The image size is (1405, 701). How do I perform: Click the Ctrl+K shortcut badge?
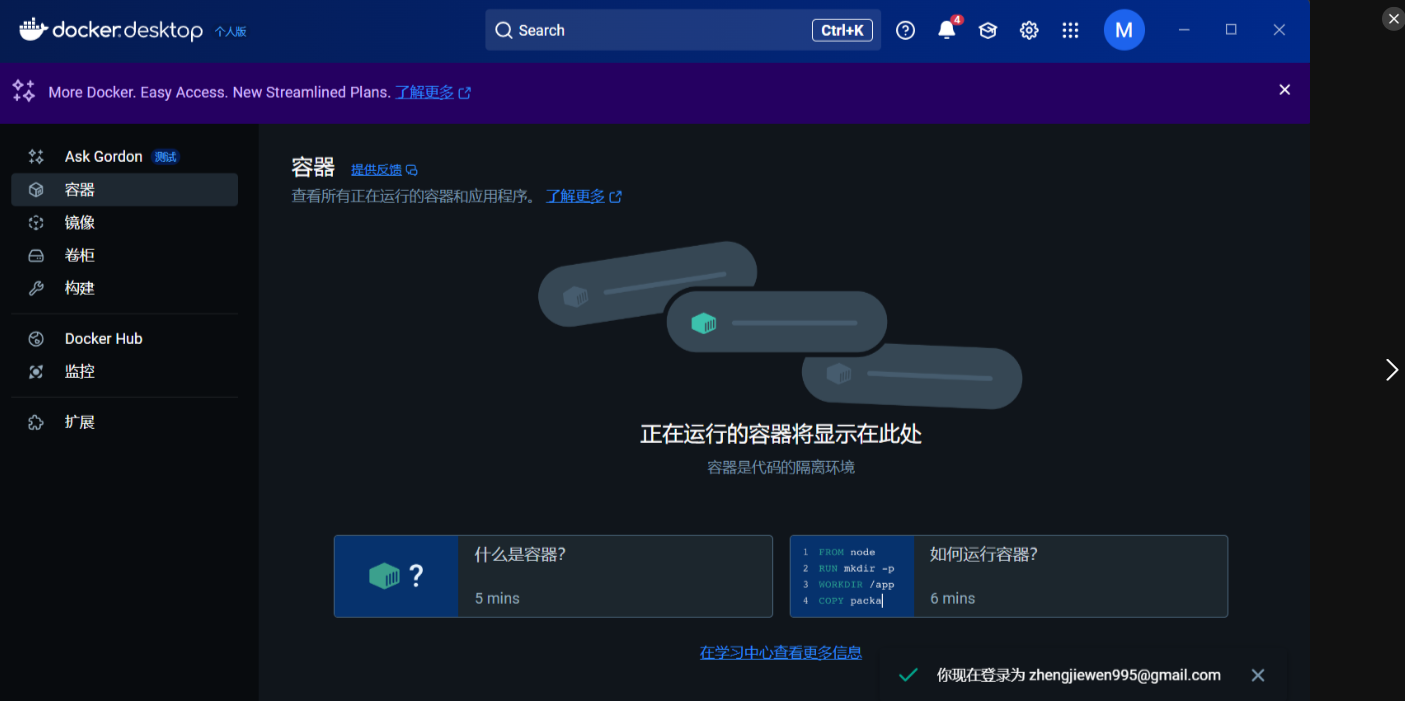click(842, 30)
